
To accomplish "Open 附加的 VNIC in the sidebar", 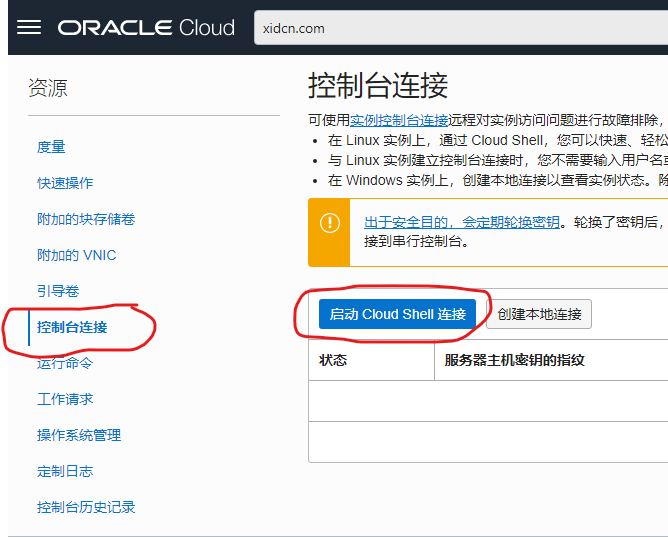I will [x=77, y=255].
